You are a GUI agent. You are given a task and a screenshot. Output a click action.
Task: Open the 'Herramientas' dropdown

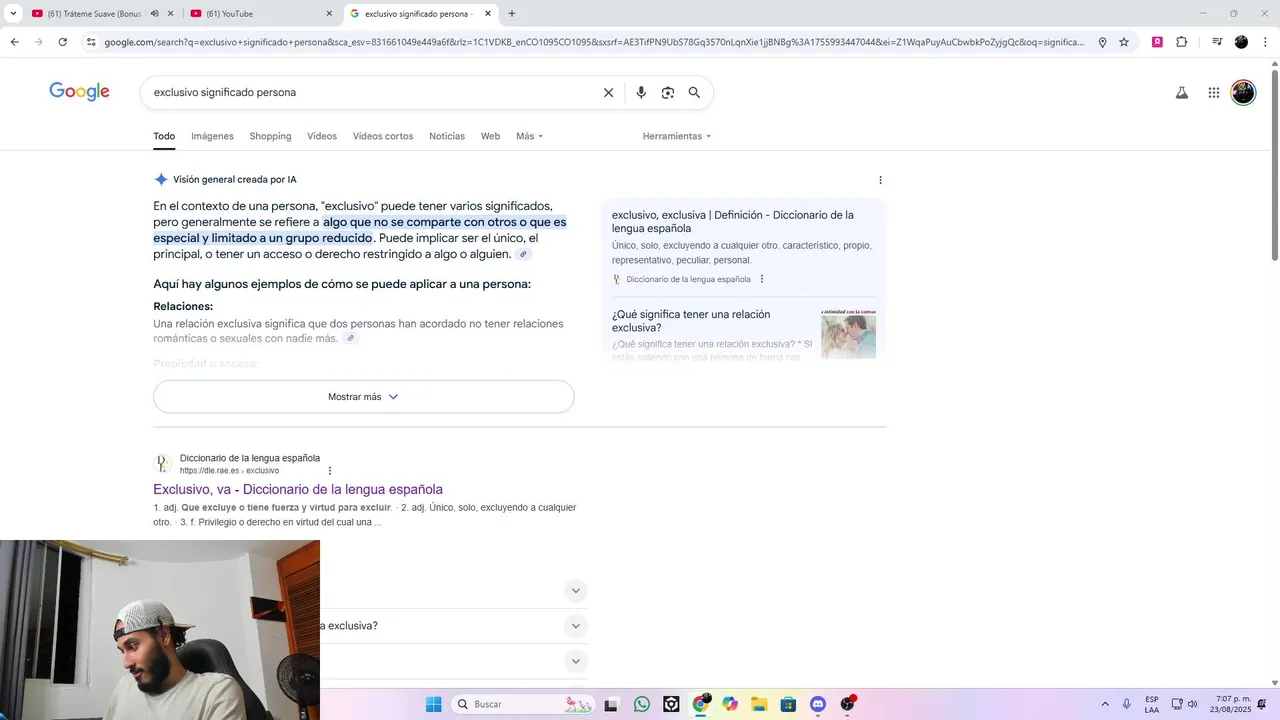(x=677, y=136)
